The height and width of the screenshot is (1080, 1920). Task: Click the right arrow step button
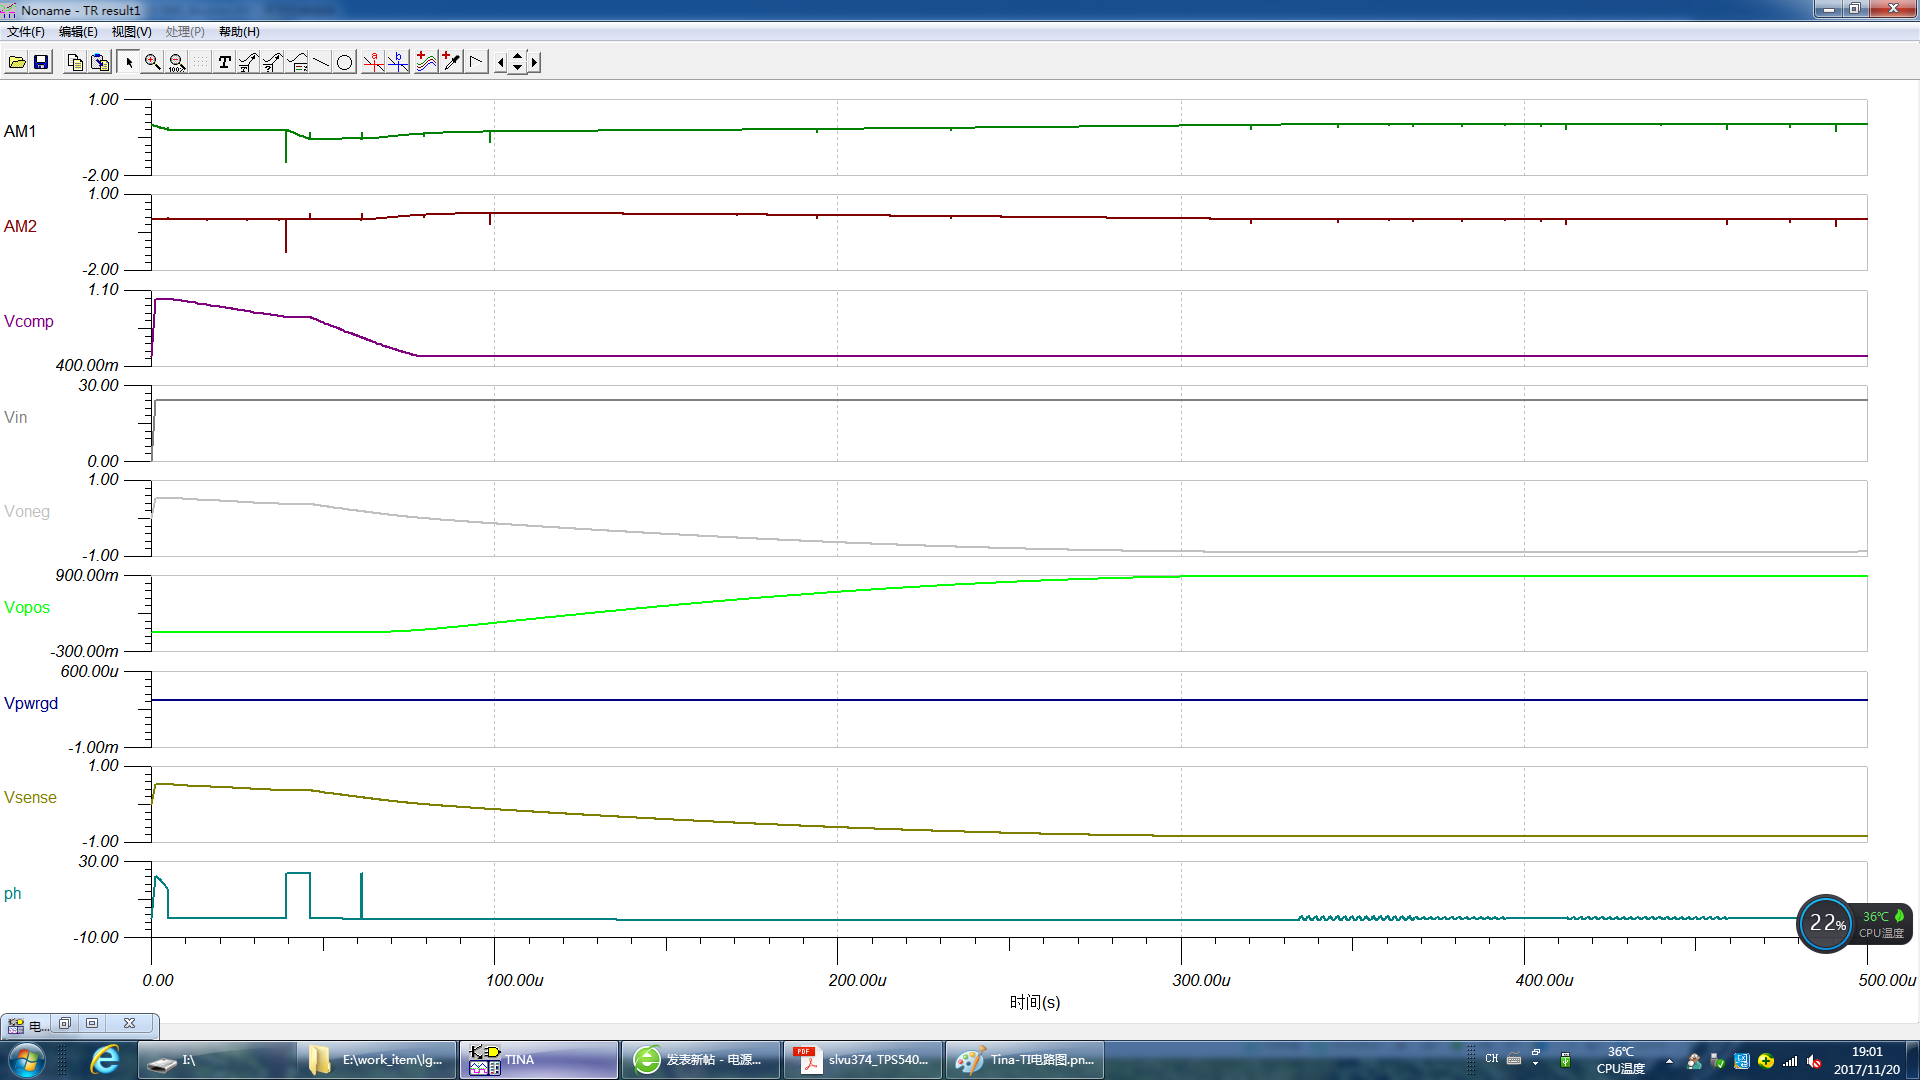[x=534, y=62]
